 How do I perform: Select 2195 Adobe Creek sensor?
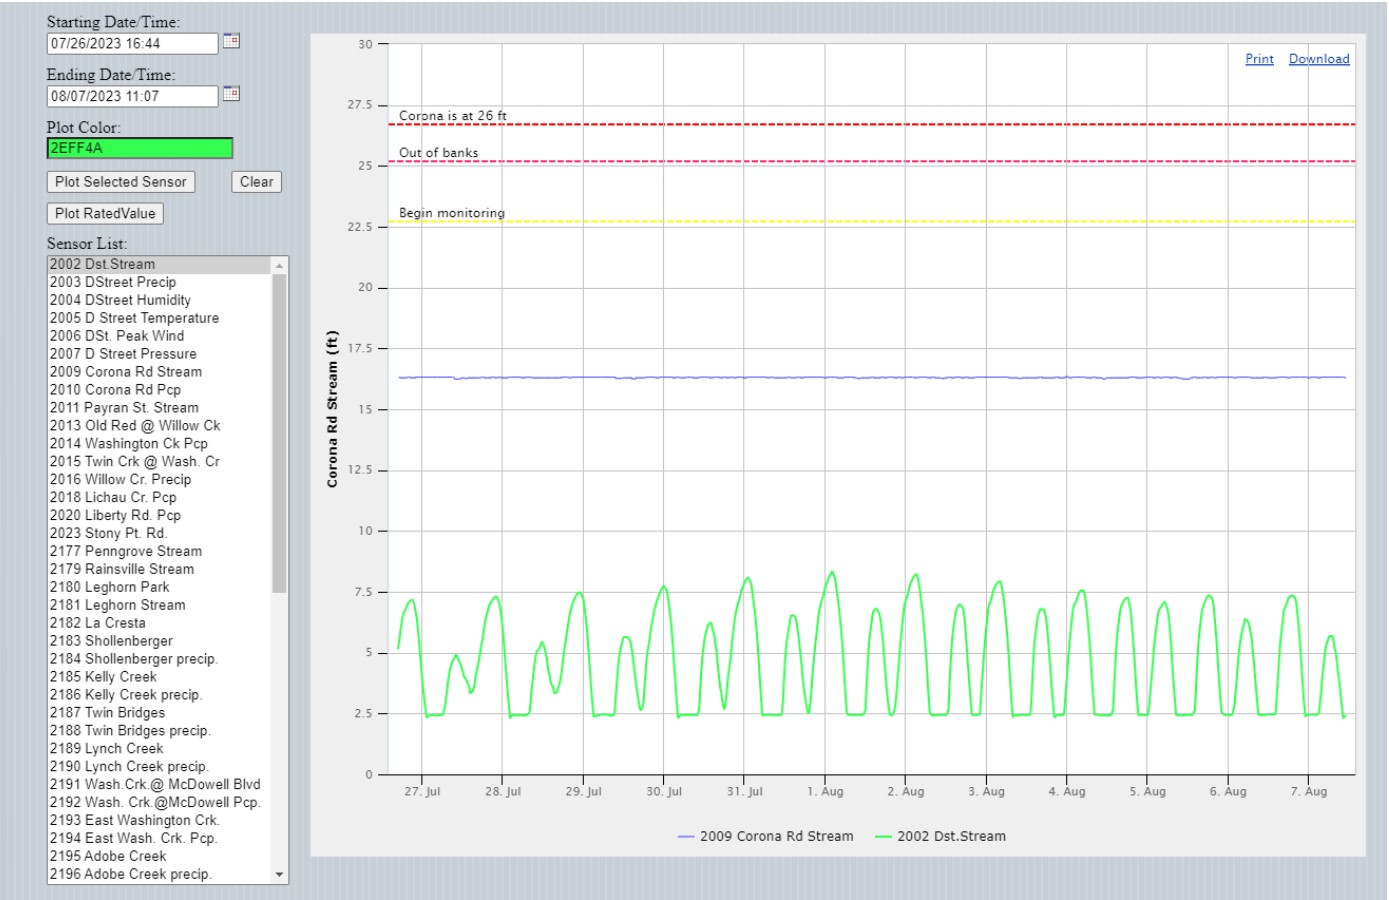(108, 856)
